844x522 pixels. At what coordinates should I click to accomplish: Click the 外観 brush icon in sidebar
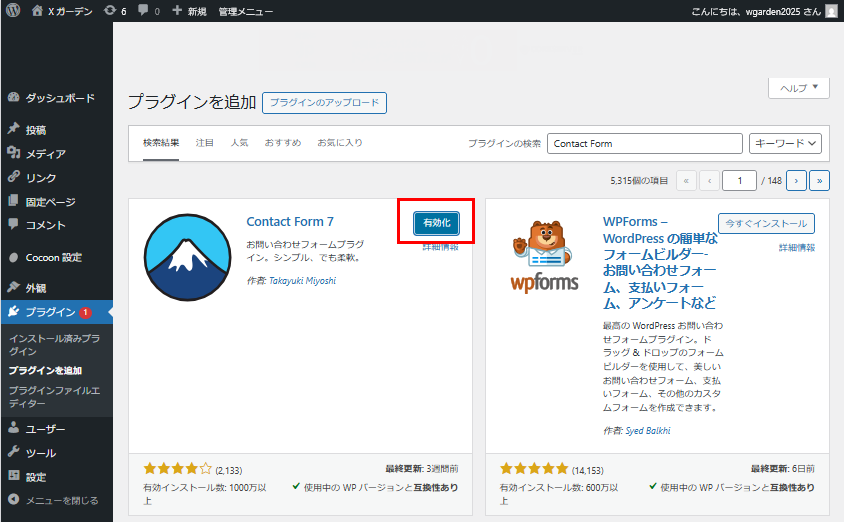pyautogui.click(x=13, y=287)
